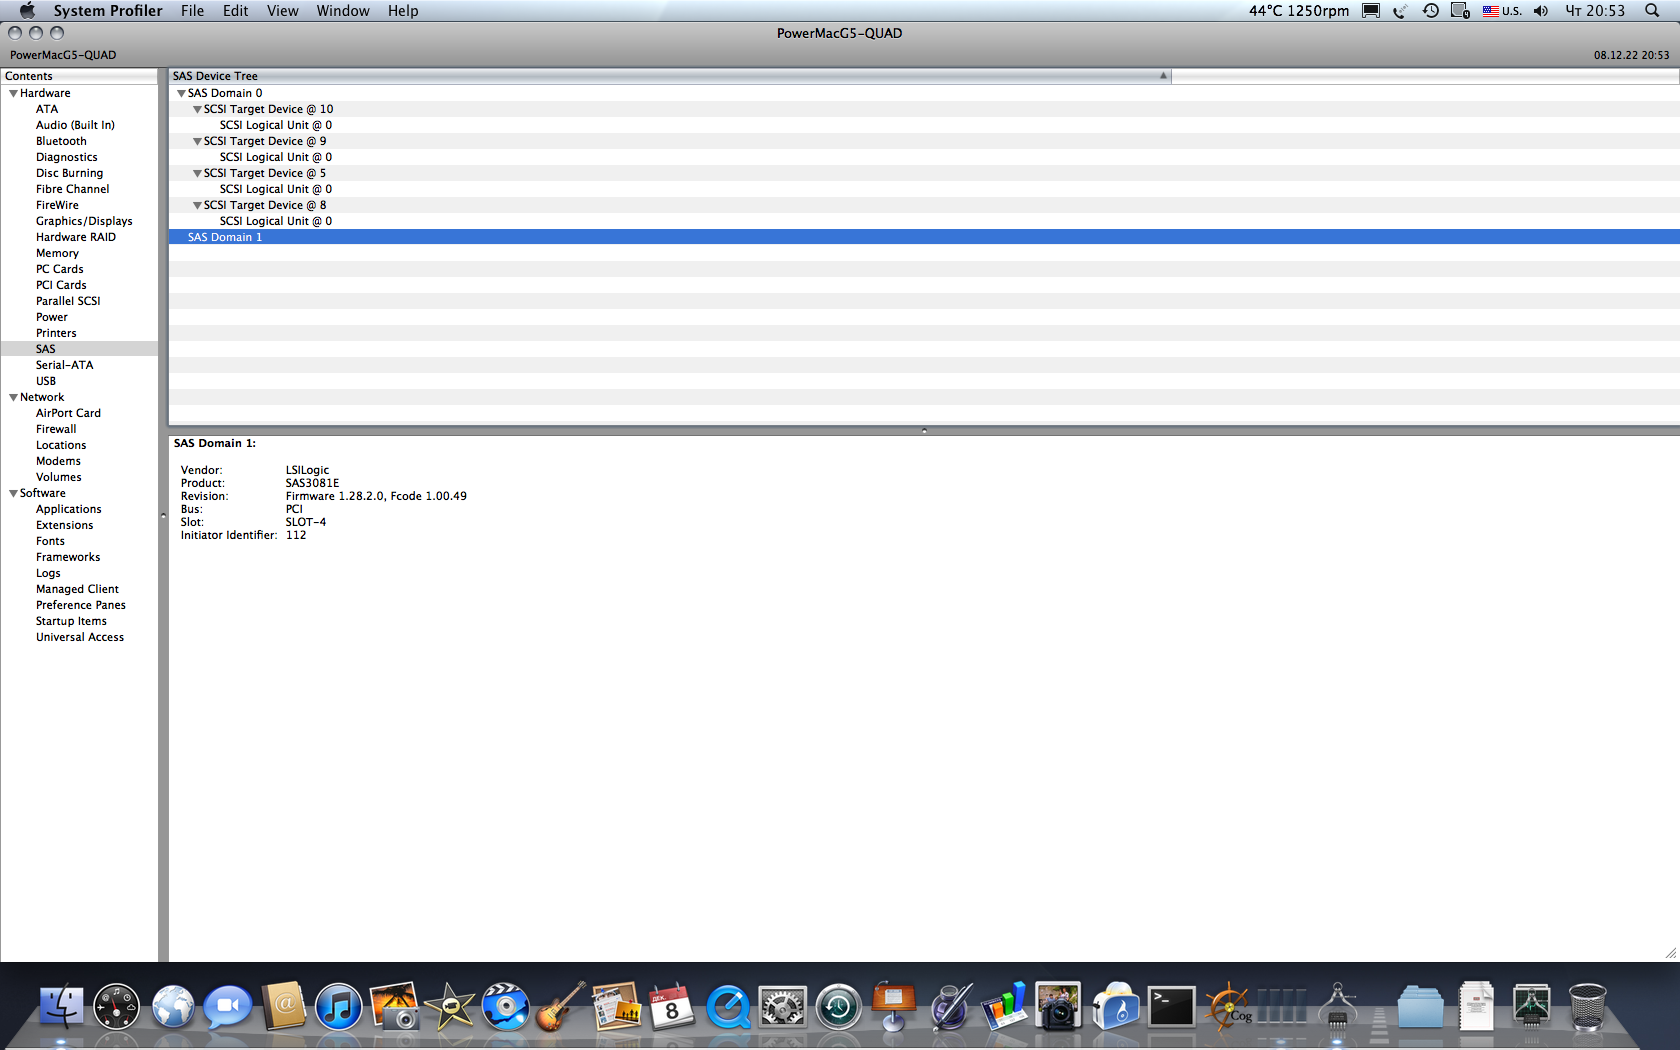Show Memory hardware information
Viewport: 1680px width, 1050px height.
point(57,253)
